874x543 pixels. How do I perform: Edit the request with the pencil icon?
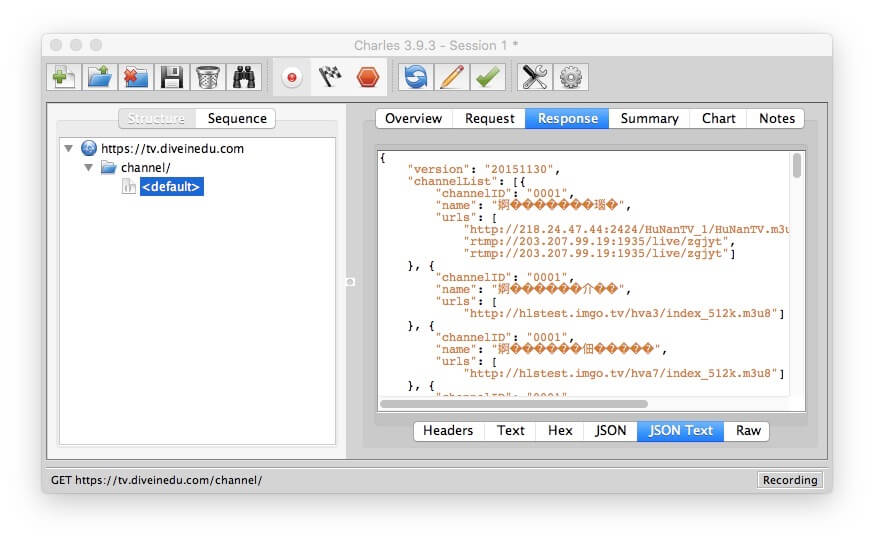451,77
